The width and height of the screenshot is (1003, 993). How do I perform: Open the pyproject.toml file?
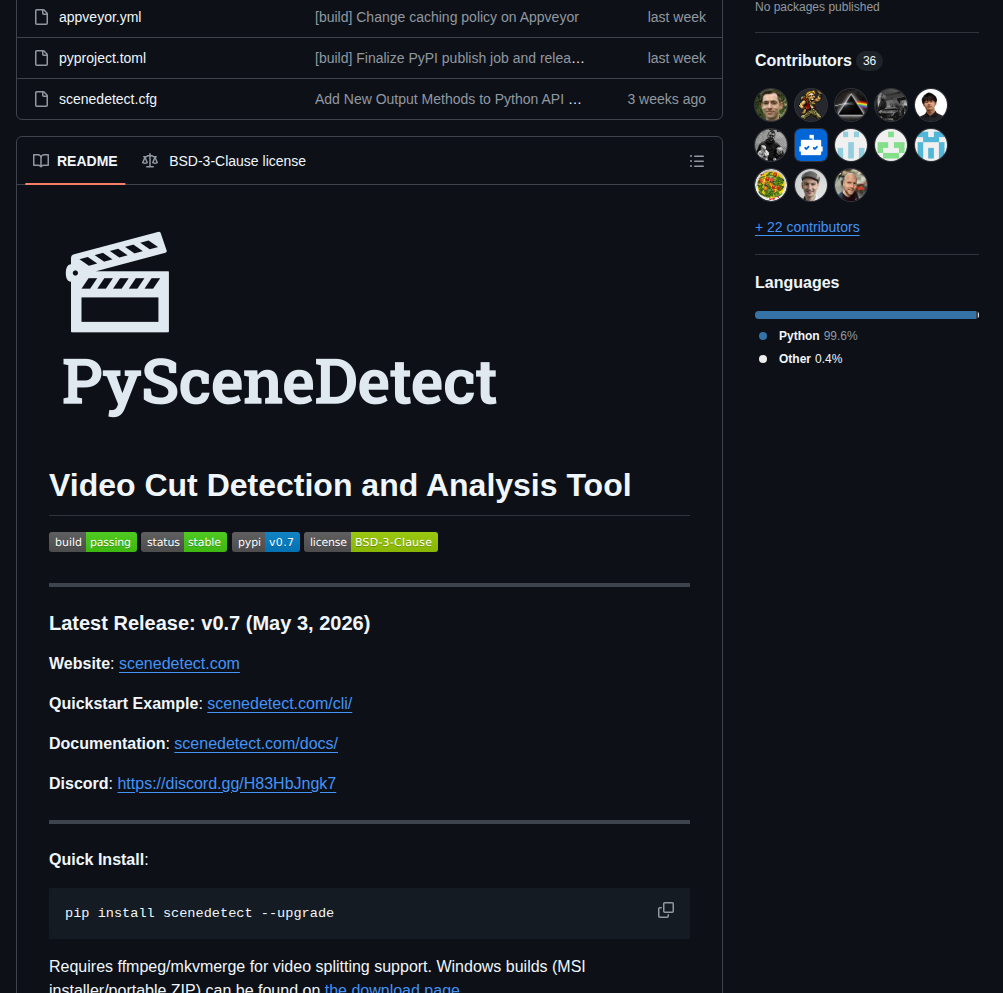(x=102, y=58)
